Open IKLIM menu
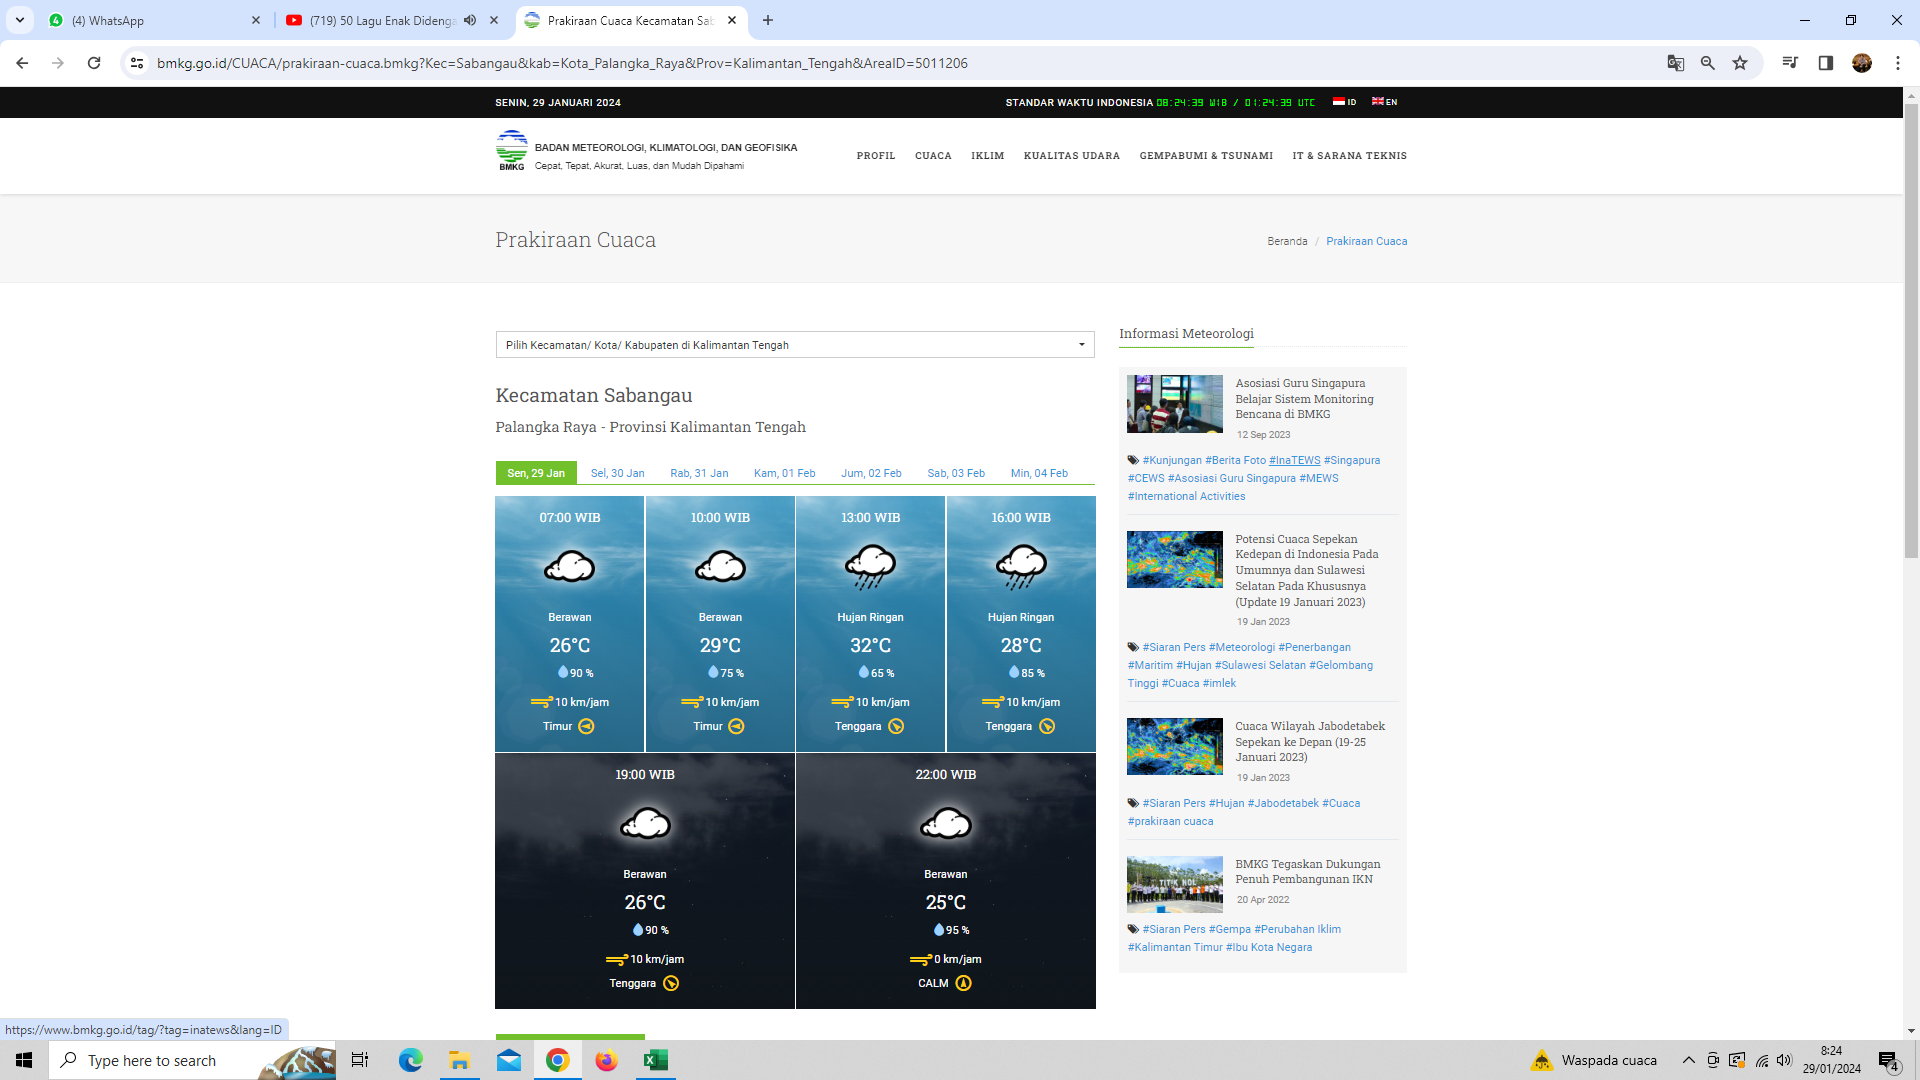Viewport: 1920px width, 1080px height. tap(987, 156)
